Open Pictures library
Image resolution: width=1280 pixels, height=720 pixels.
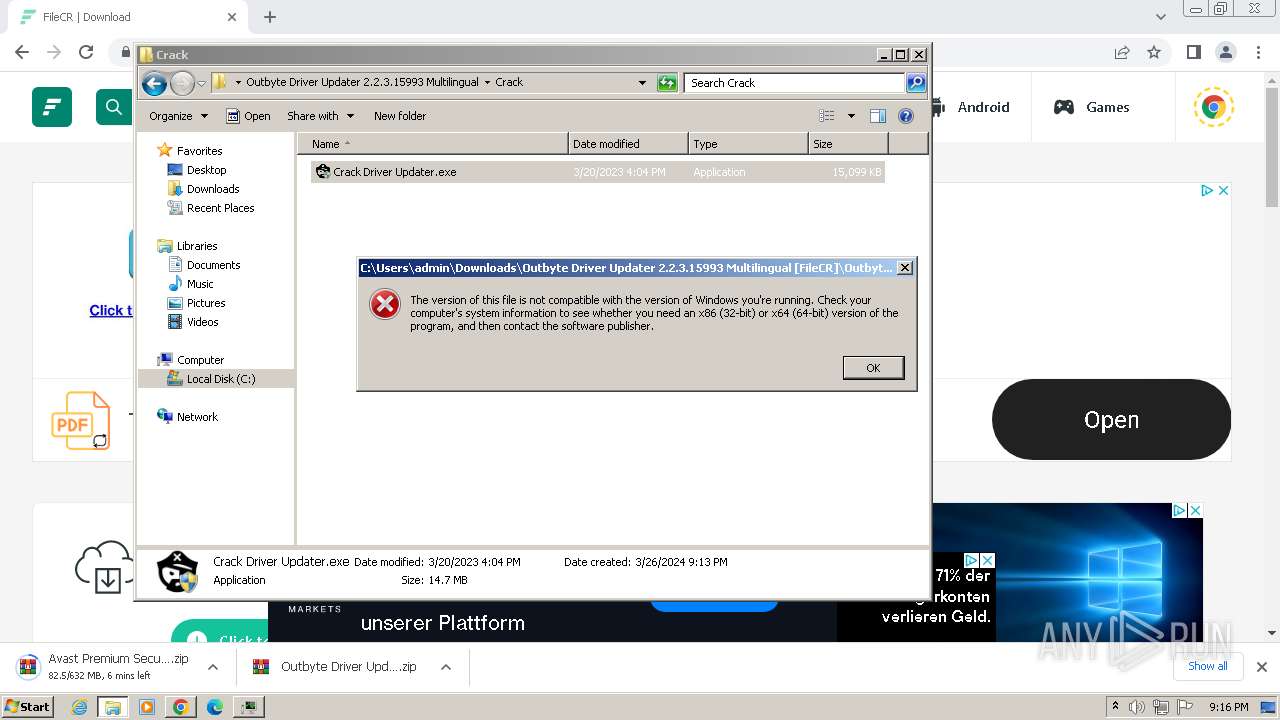(206, 303)
